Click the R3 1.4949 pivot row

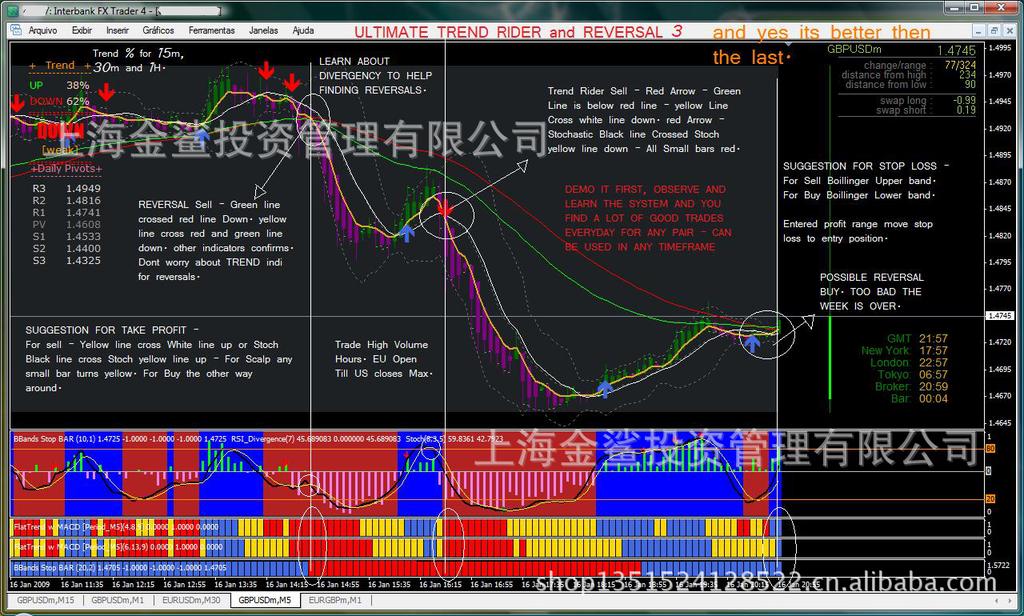click(x=66, y=189)
